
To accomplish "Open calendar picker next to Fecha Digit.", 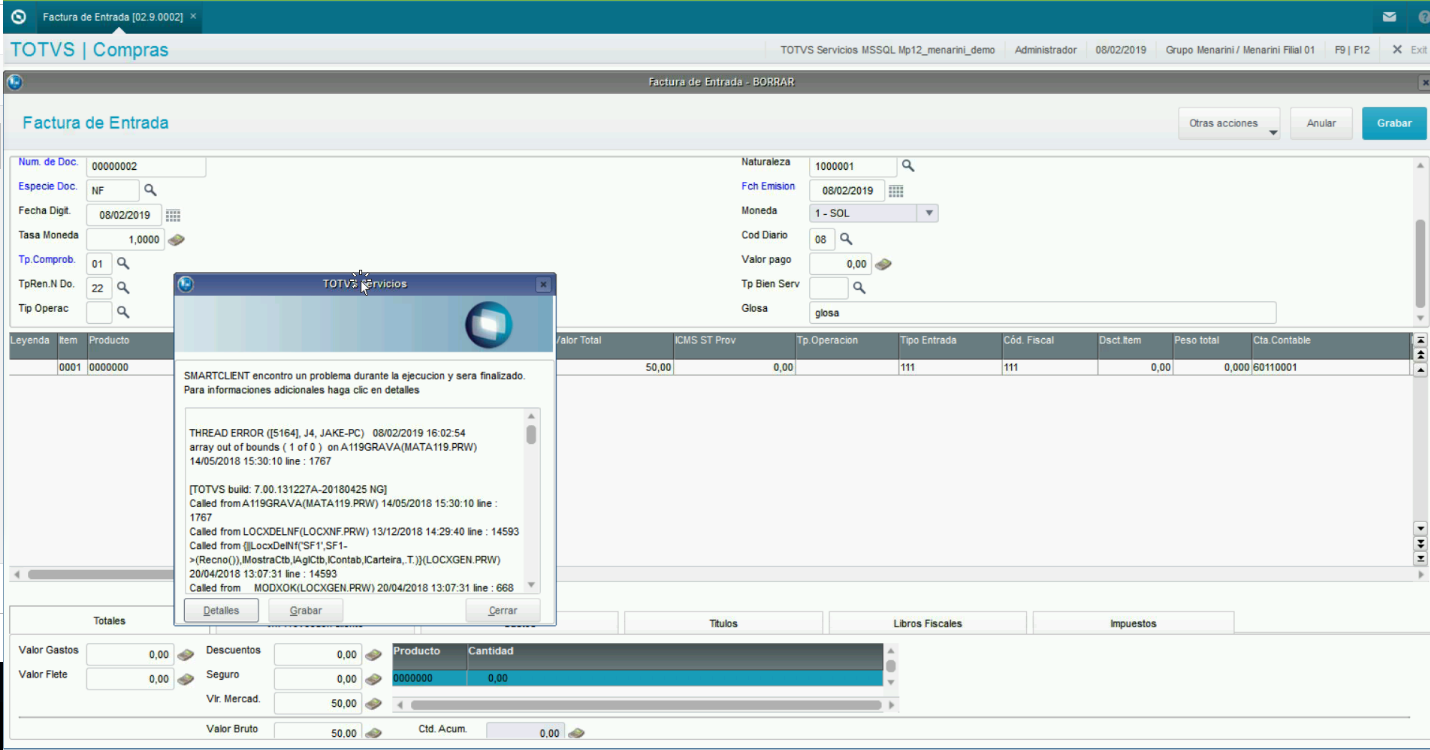I will click(172, 215).
